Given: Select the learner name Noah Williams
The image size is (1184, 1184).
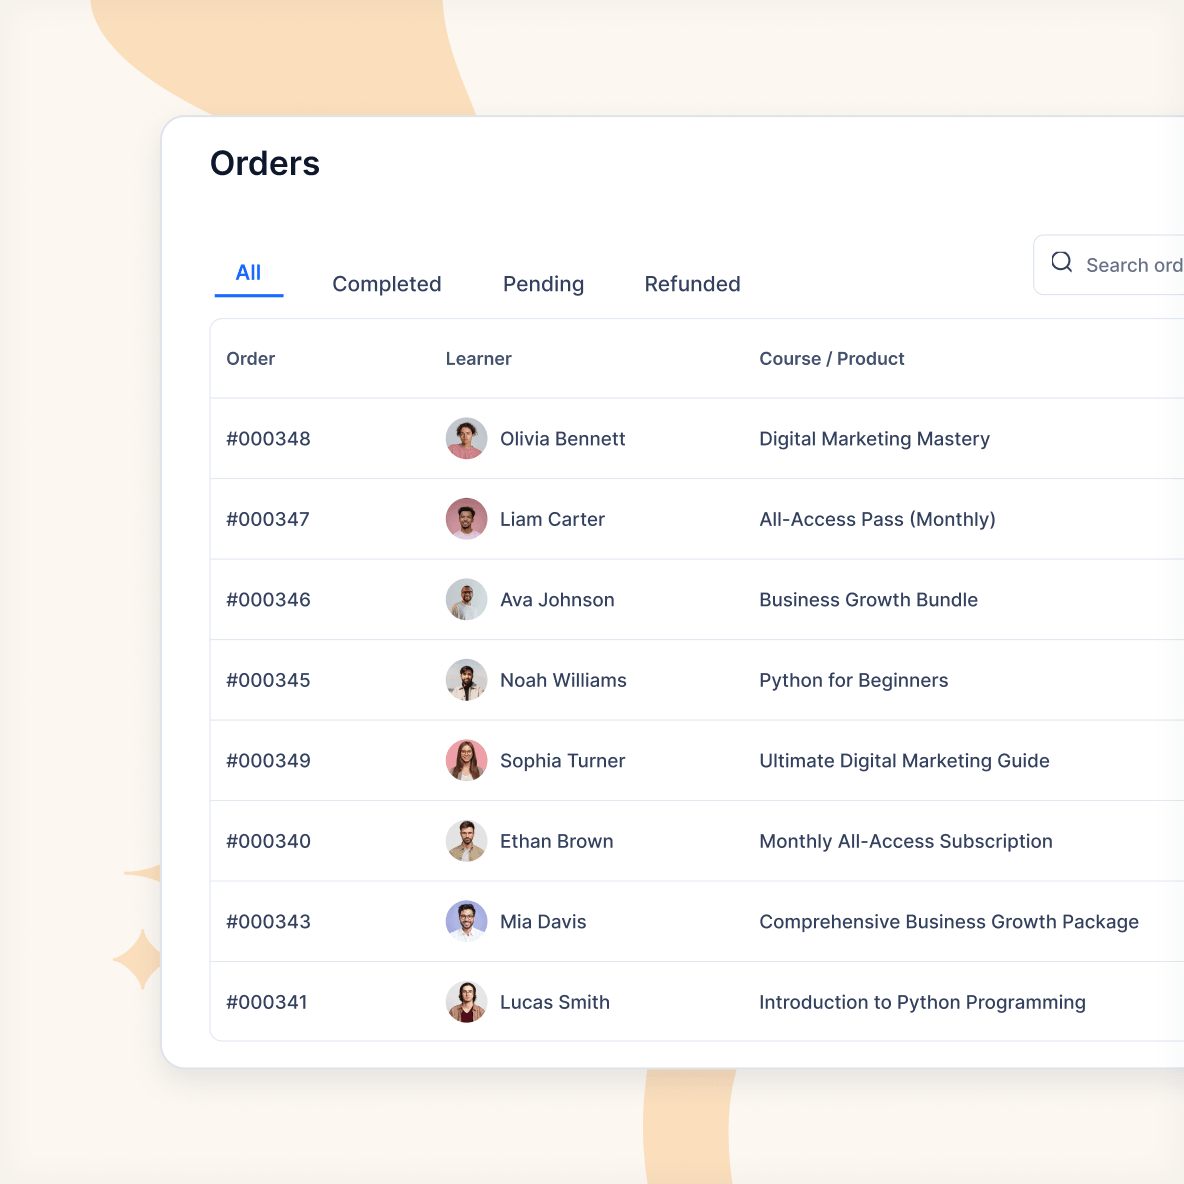Looking at the screenshot, I should pyautogui.click(x=563, y=680).
